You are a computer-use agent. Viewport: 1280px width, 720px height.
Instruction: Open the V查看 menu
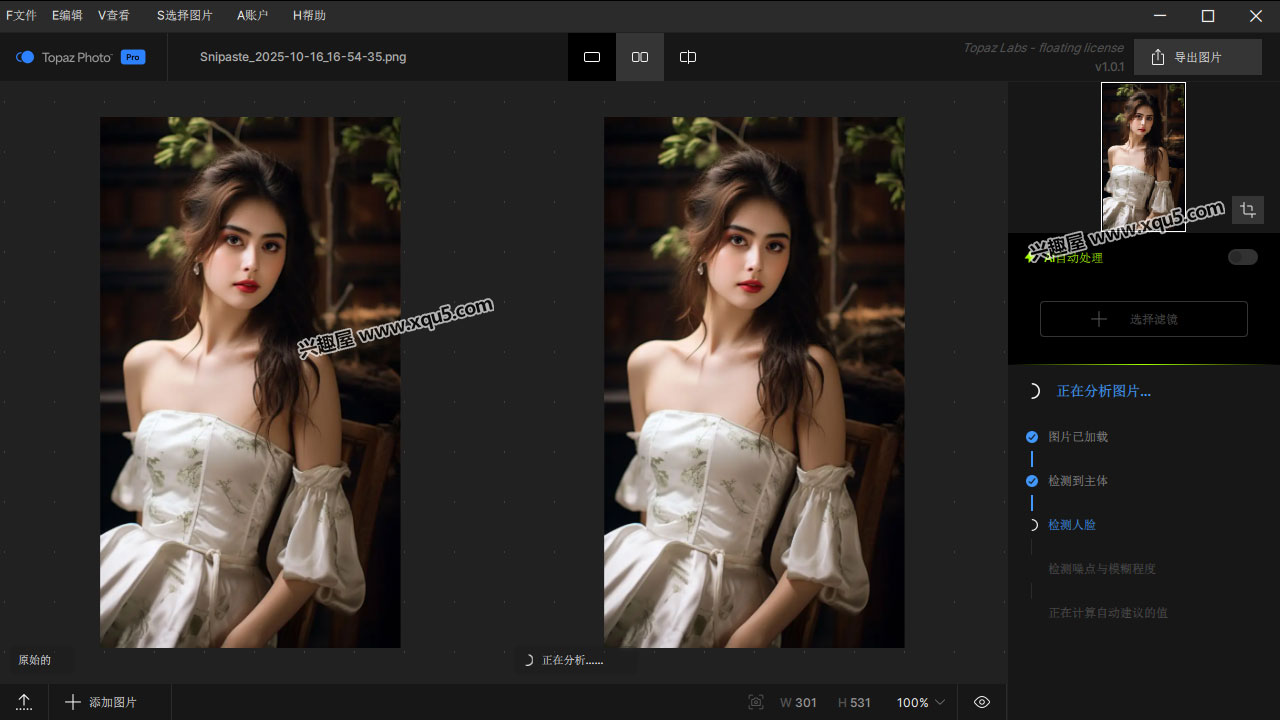tap(114, 15)
